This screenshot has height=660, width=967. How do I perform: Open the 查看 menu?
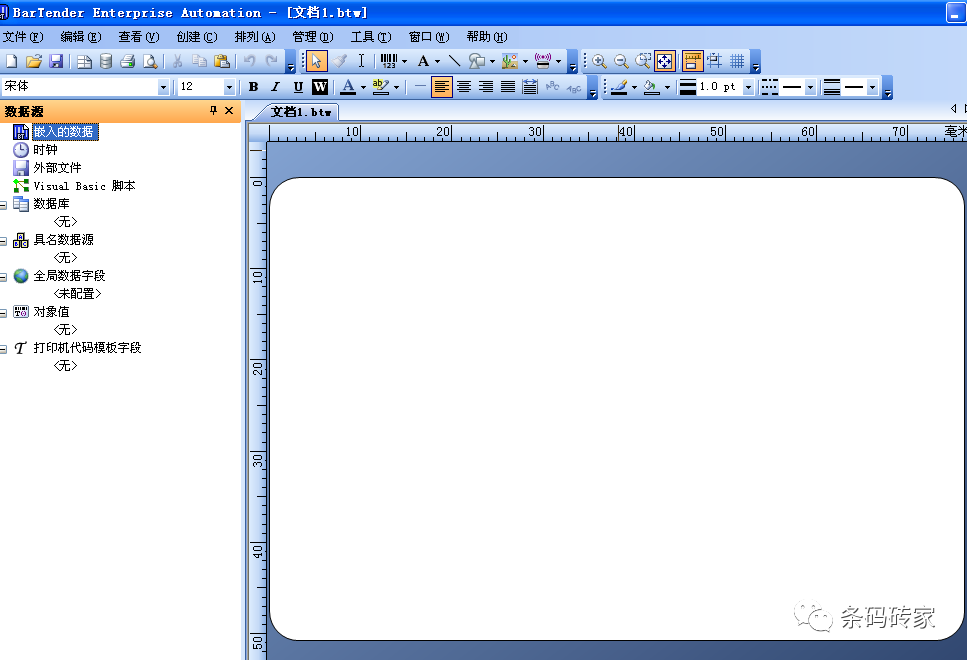139,37
